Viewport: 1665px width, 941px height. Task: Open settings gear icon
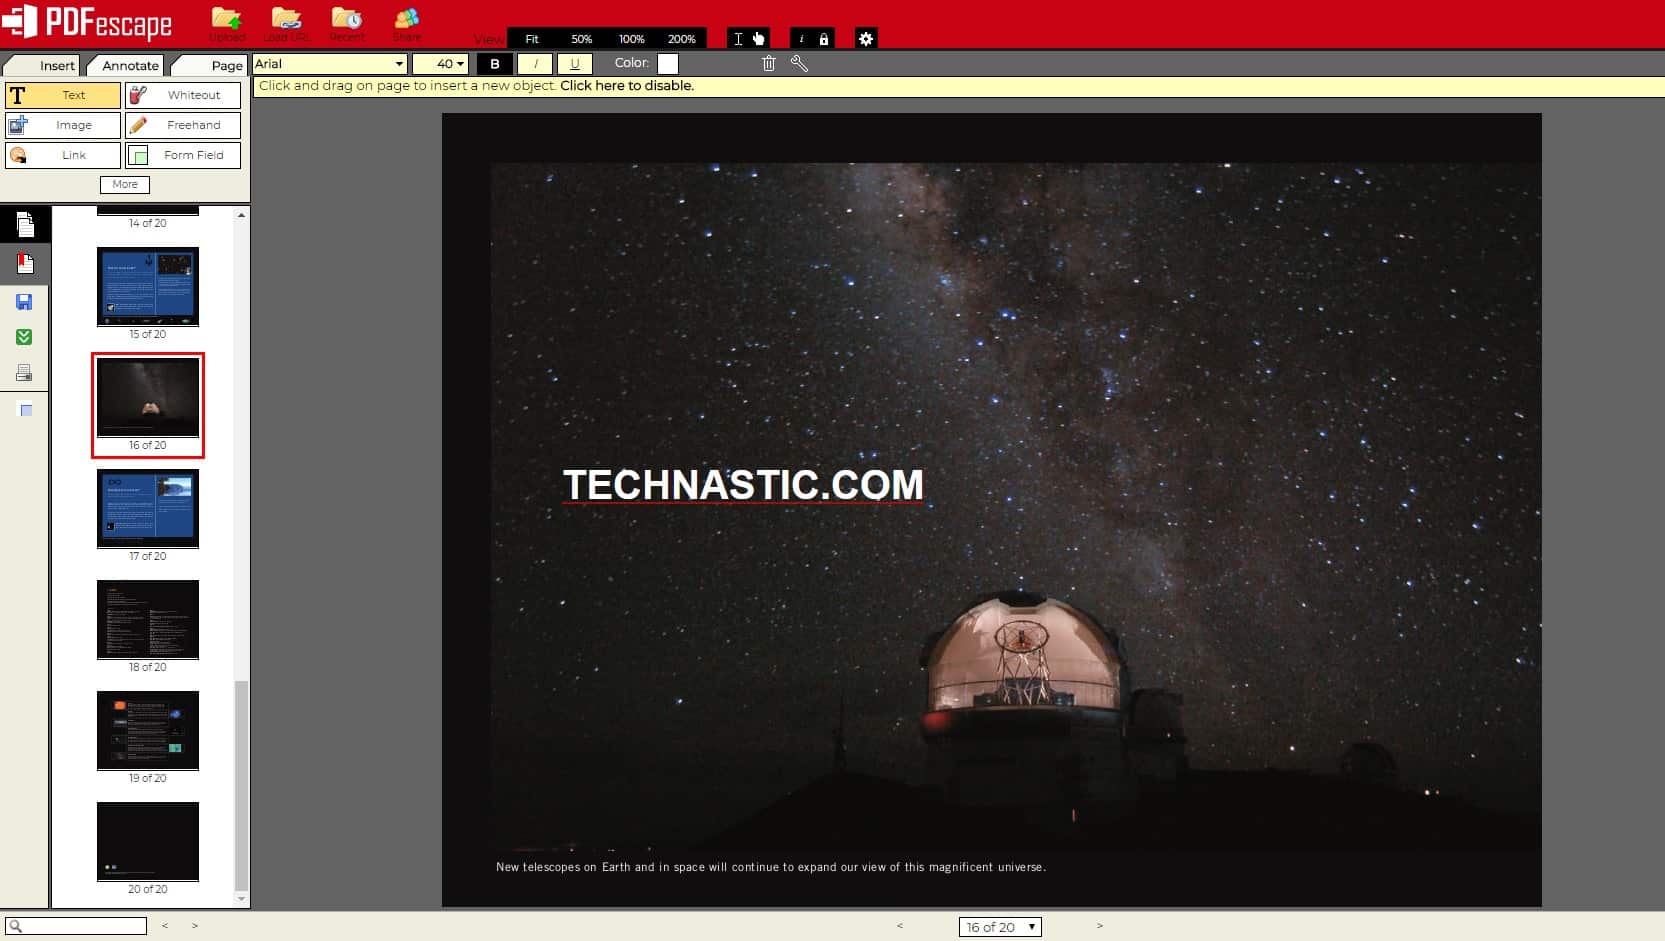[x=866, y=39]
